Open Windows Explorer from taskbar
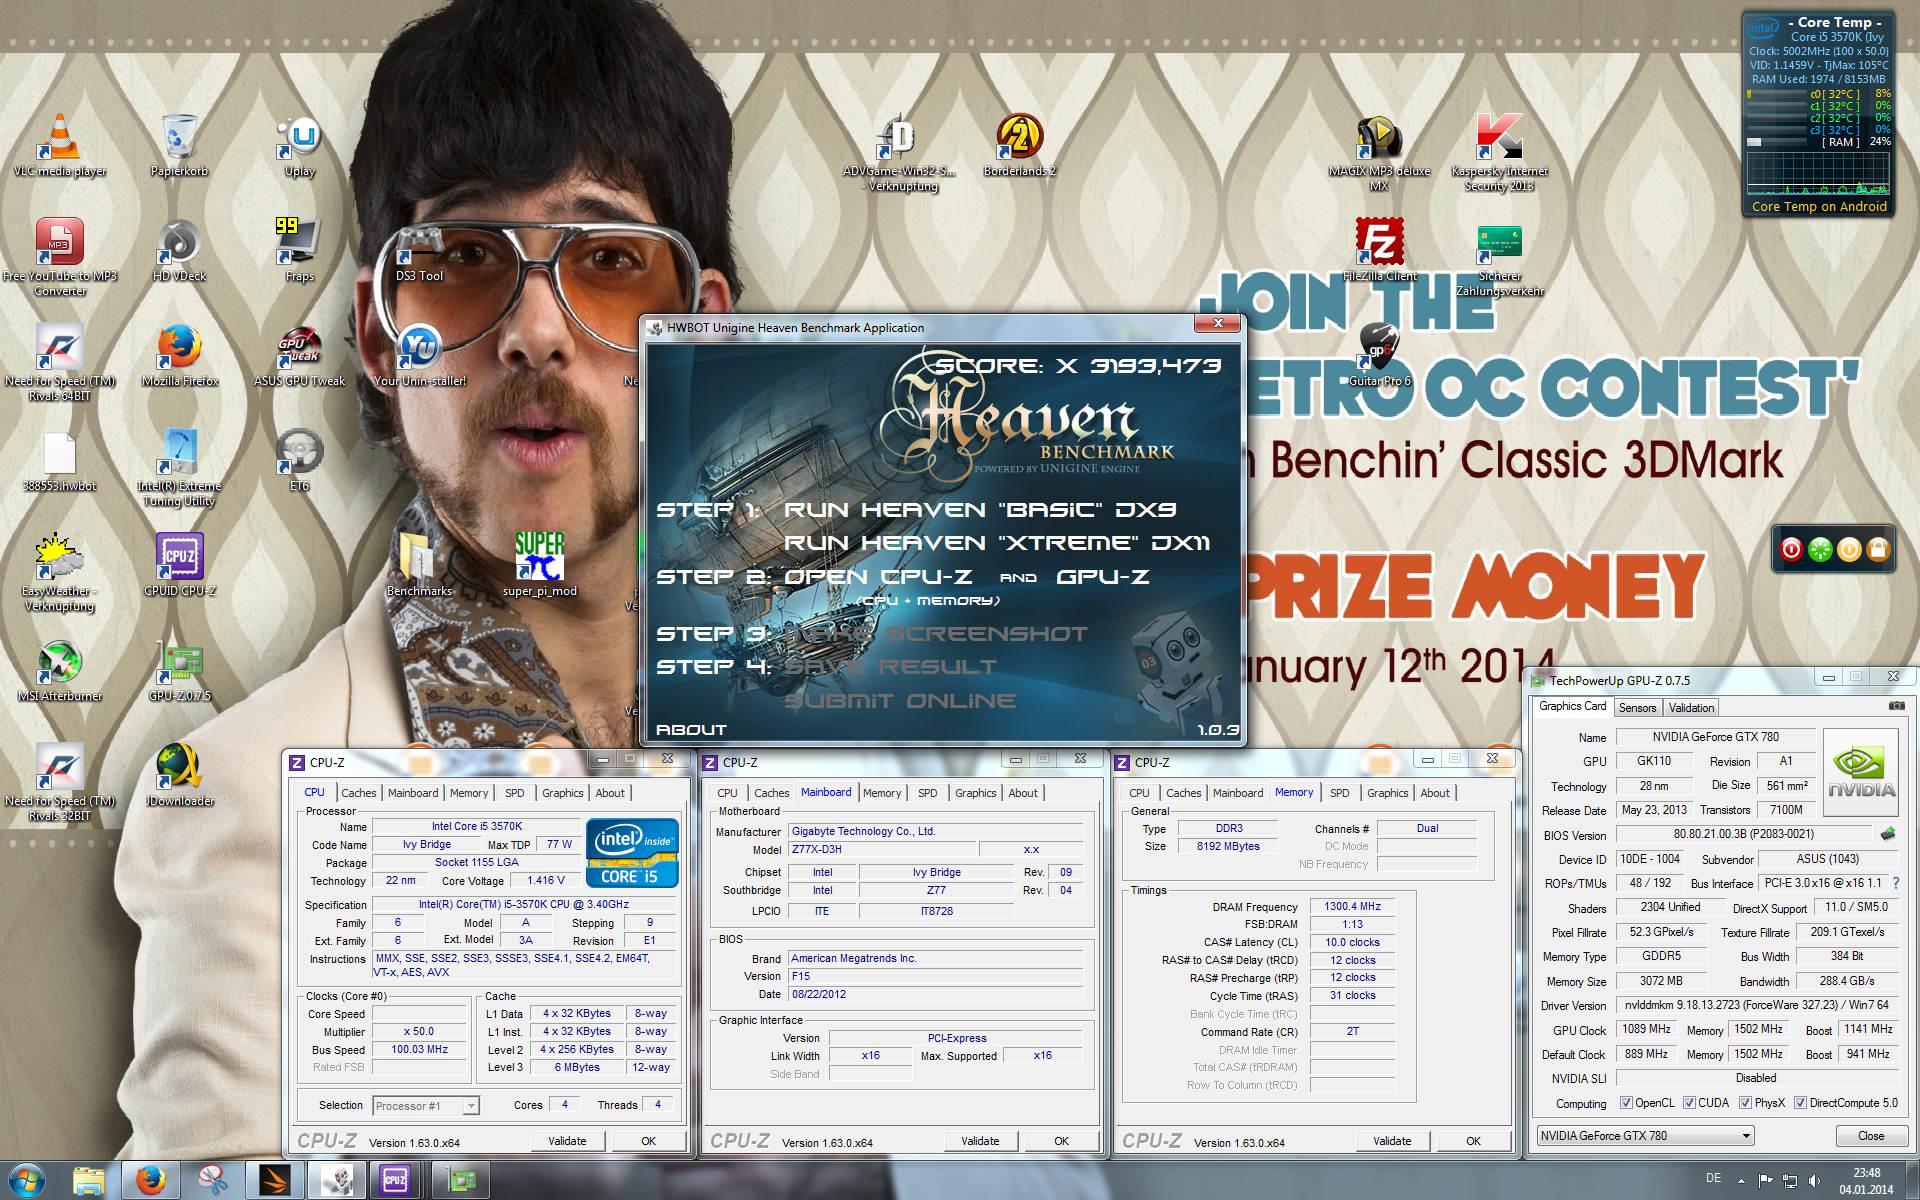Image resolution: width=1920 pixels, height=1200 pixels. pos(89,1181)
